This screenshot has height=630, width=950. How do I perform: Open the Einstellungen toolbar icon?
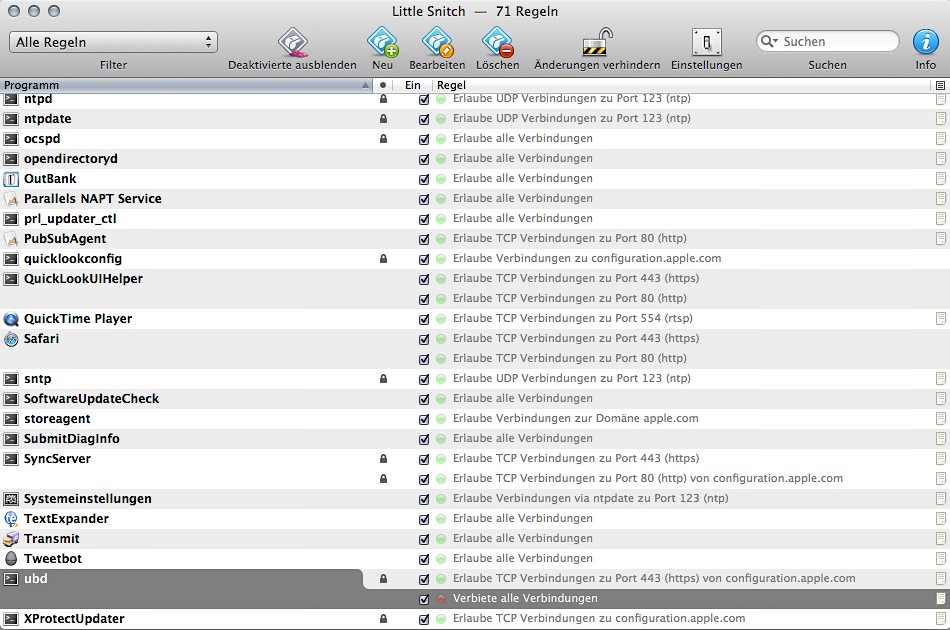707,44
